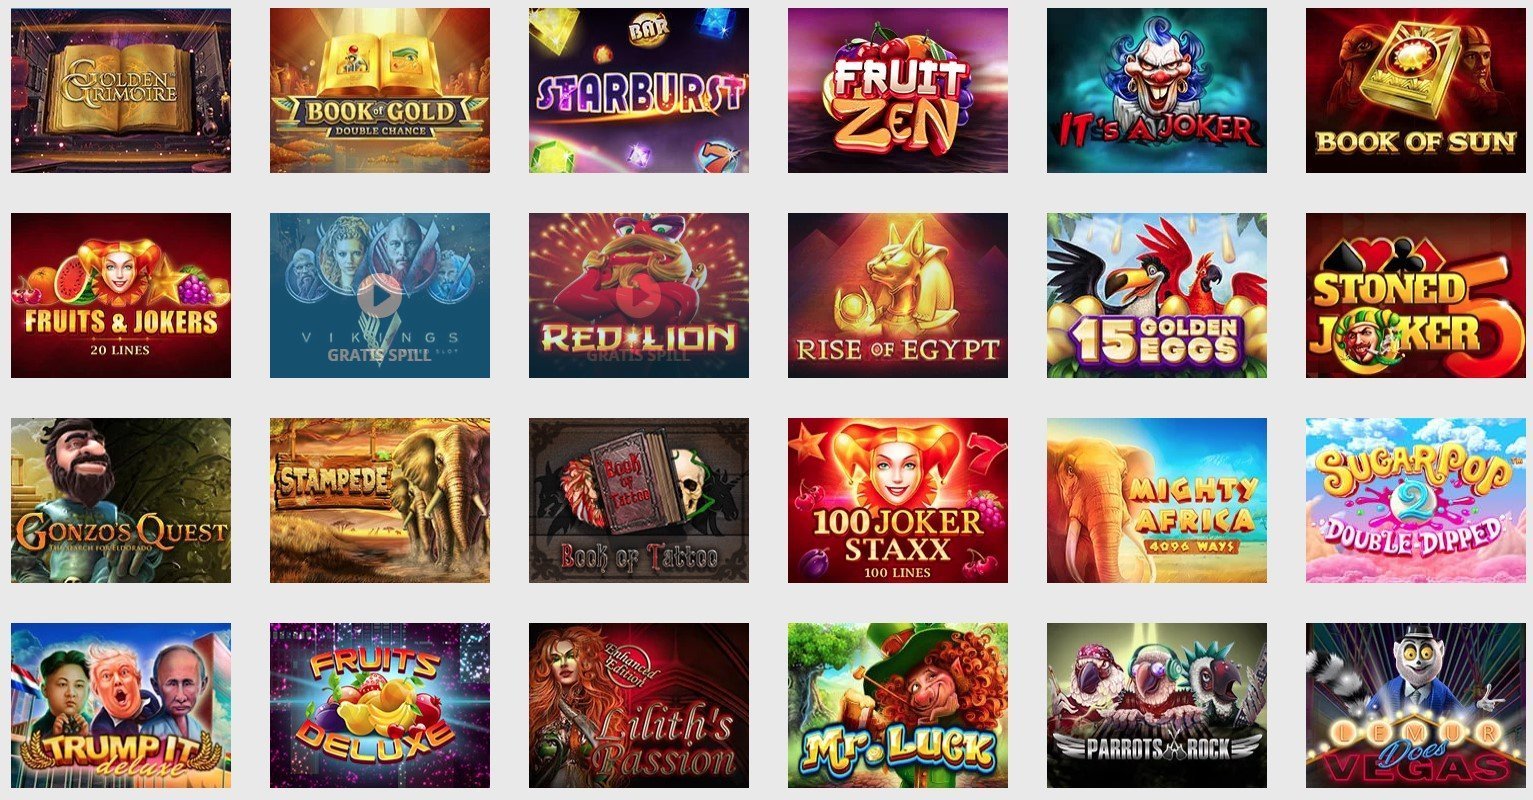
Task: Click play button on Red Lion game
Action: tap(638, 295)
